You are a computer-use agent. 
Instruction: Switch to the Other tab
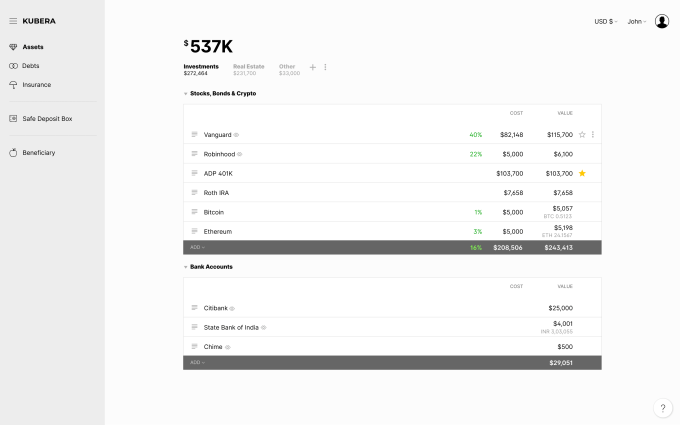pyautogui.click(x=289, y=69)
